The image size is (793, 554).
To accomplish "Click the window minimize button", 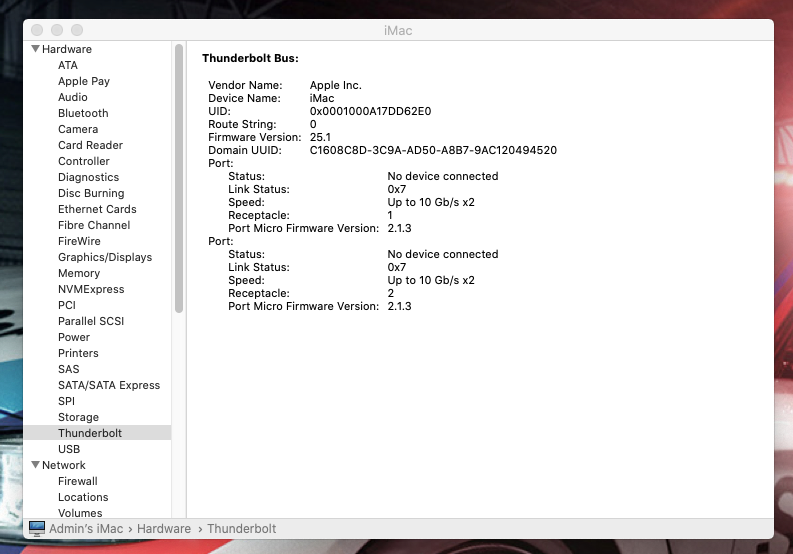I will click(57, 30).
